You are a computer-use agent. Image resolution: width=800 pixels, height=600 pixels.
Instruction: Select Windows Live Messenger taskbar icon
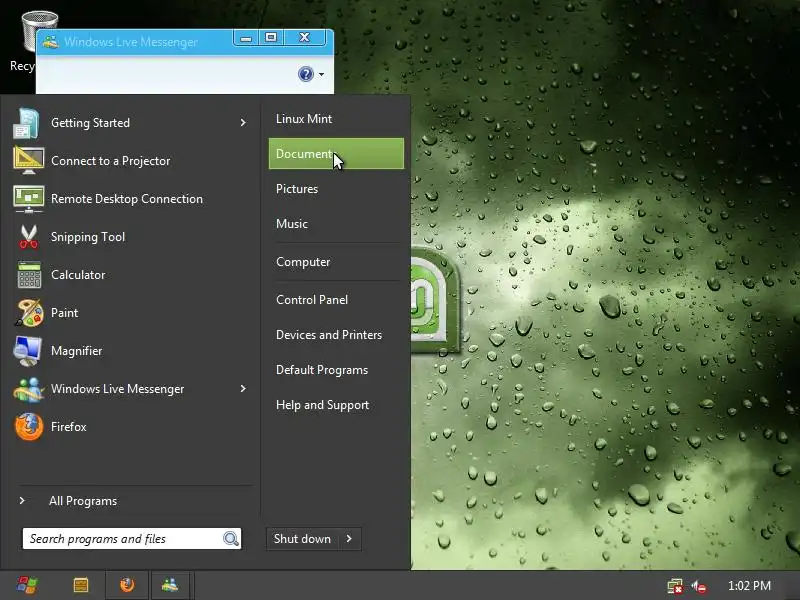coord(170,585)
